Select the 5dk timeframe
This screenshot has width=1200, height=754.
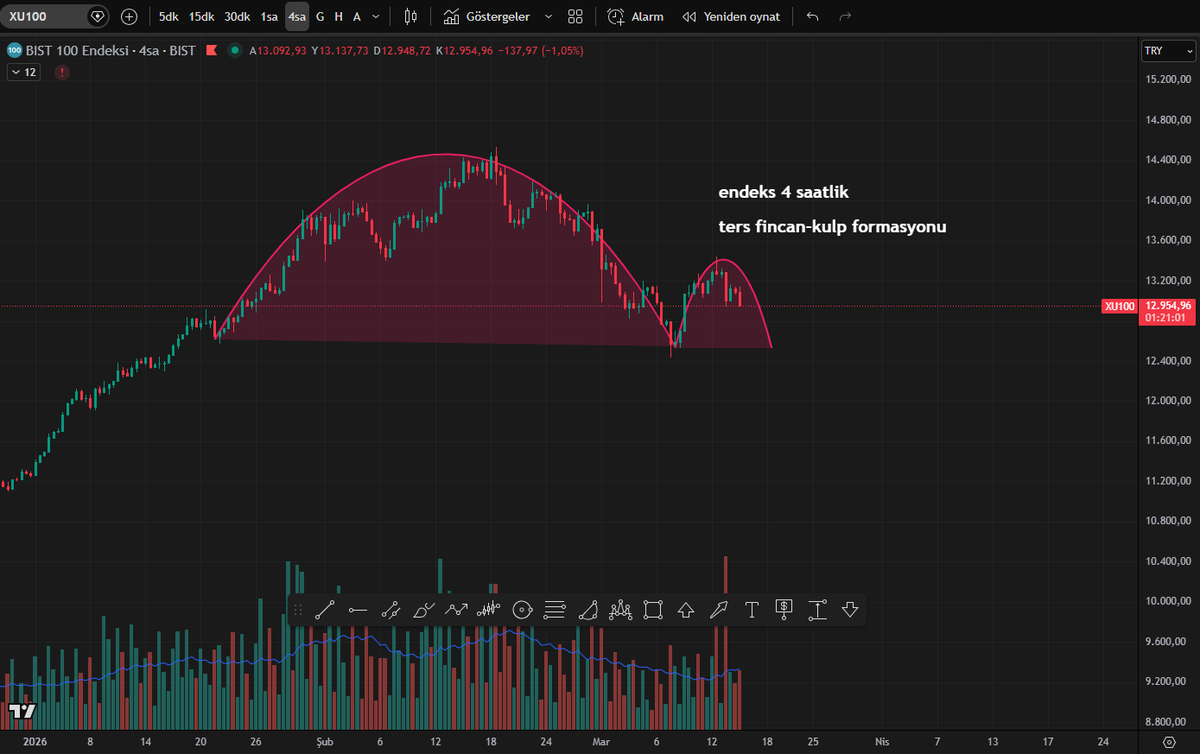pos(169,17)
